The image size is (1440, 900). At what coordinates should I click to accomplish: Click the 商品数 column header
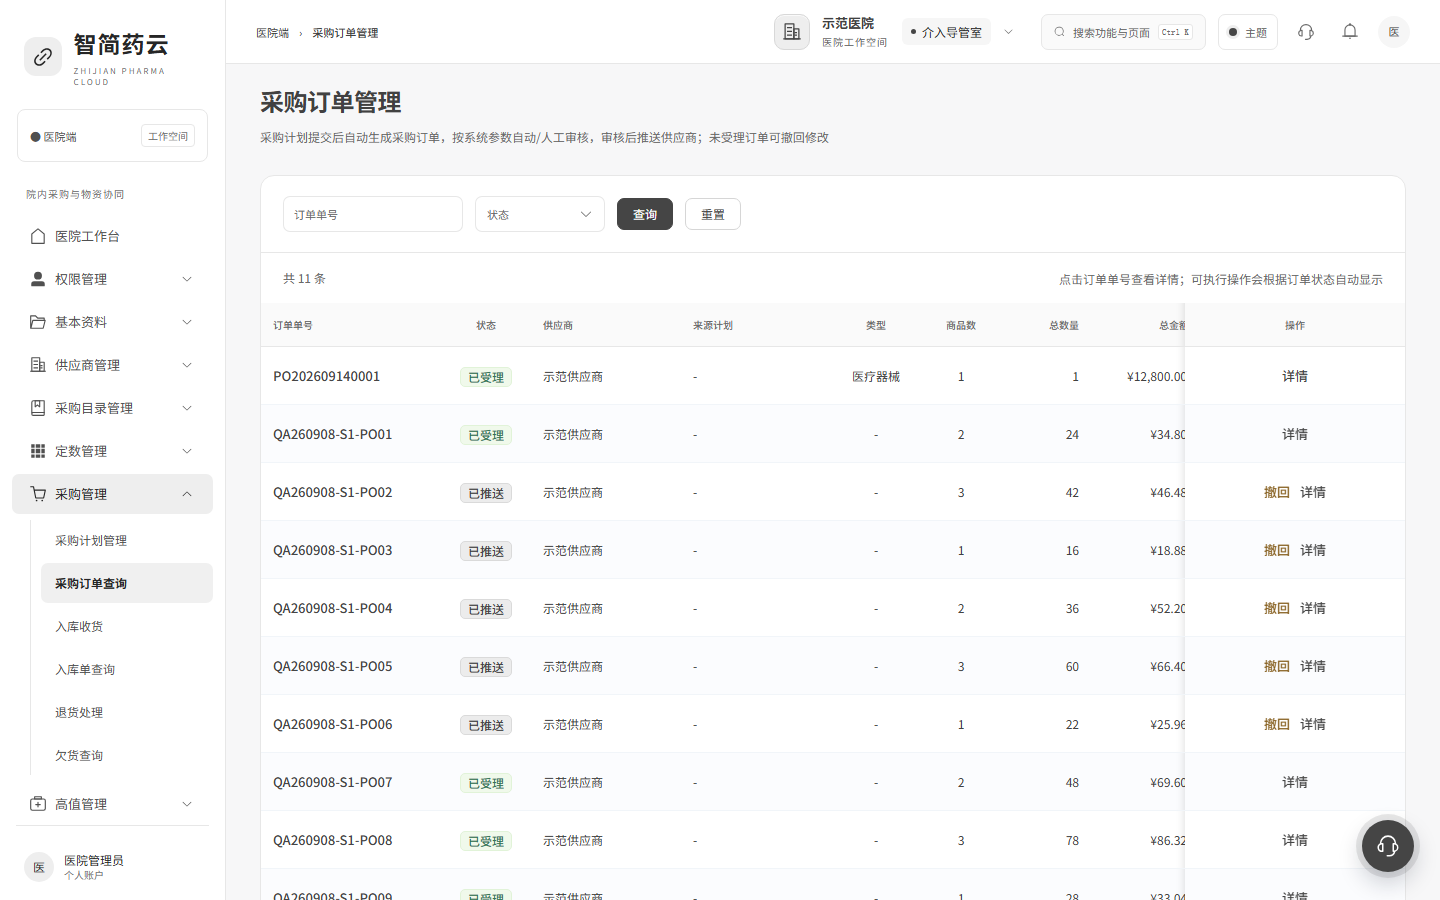click(961, 325)
